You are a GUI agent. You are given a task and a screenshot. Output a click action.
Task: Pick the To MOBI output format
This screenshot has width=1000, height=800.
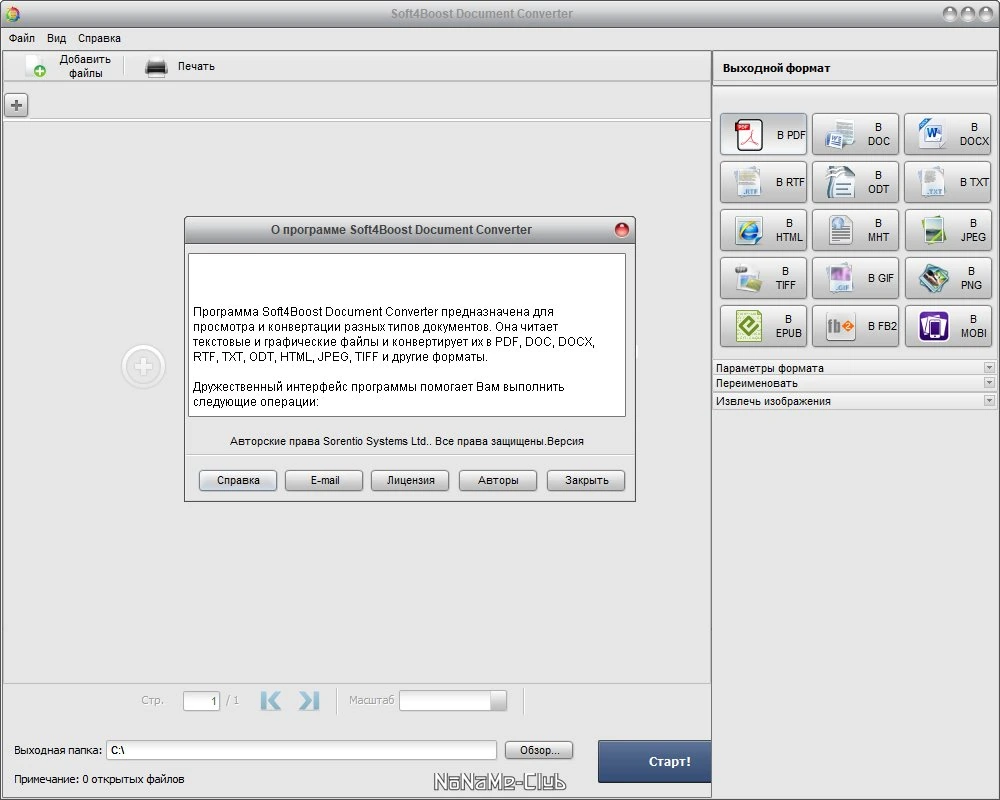(x=948, y=326)
